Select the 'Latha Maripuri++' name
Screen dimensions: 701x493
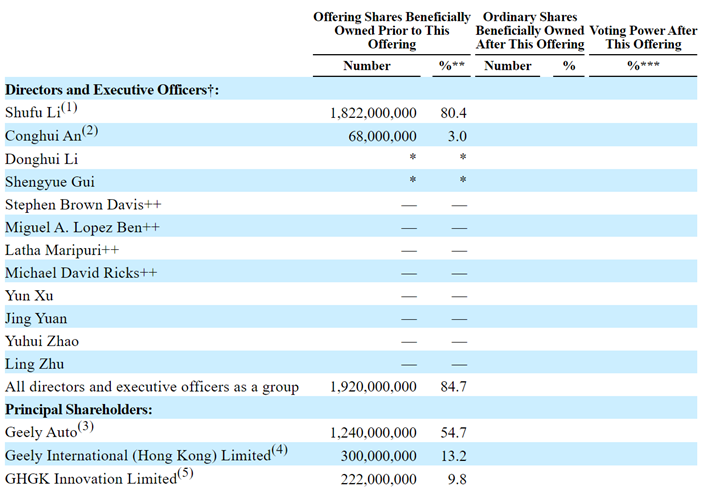62,250
